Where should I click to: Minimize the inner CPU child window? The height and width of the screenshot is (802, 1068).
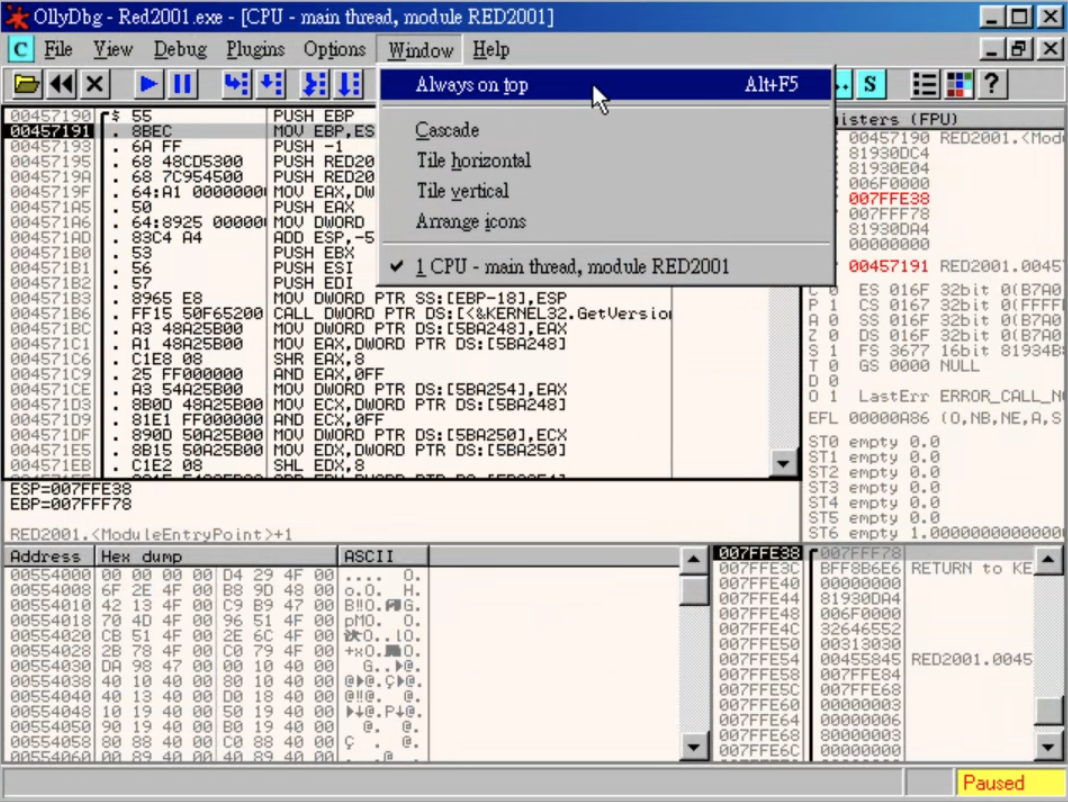coord(992,49)
